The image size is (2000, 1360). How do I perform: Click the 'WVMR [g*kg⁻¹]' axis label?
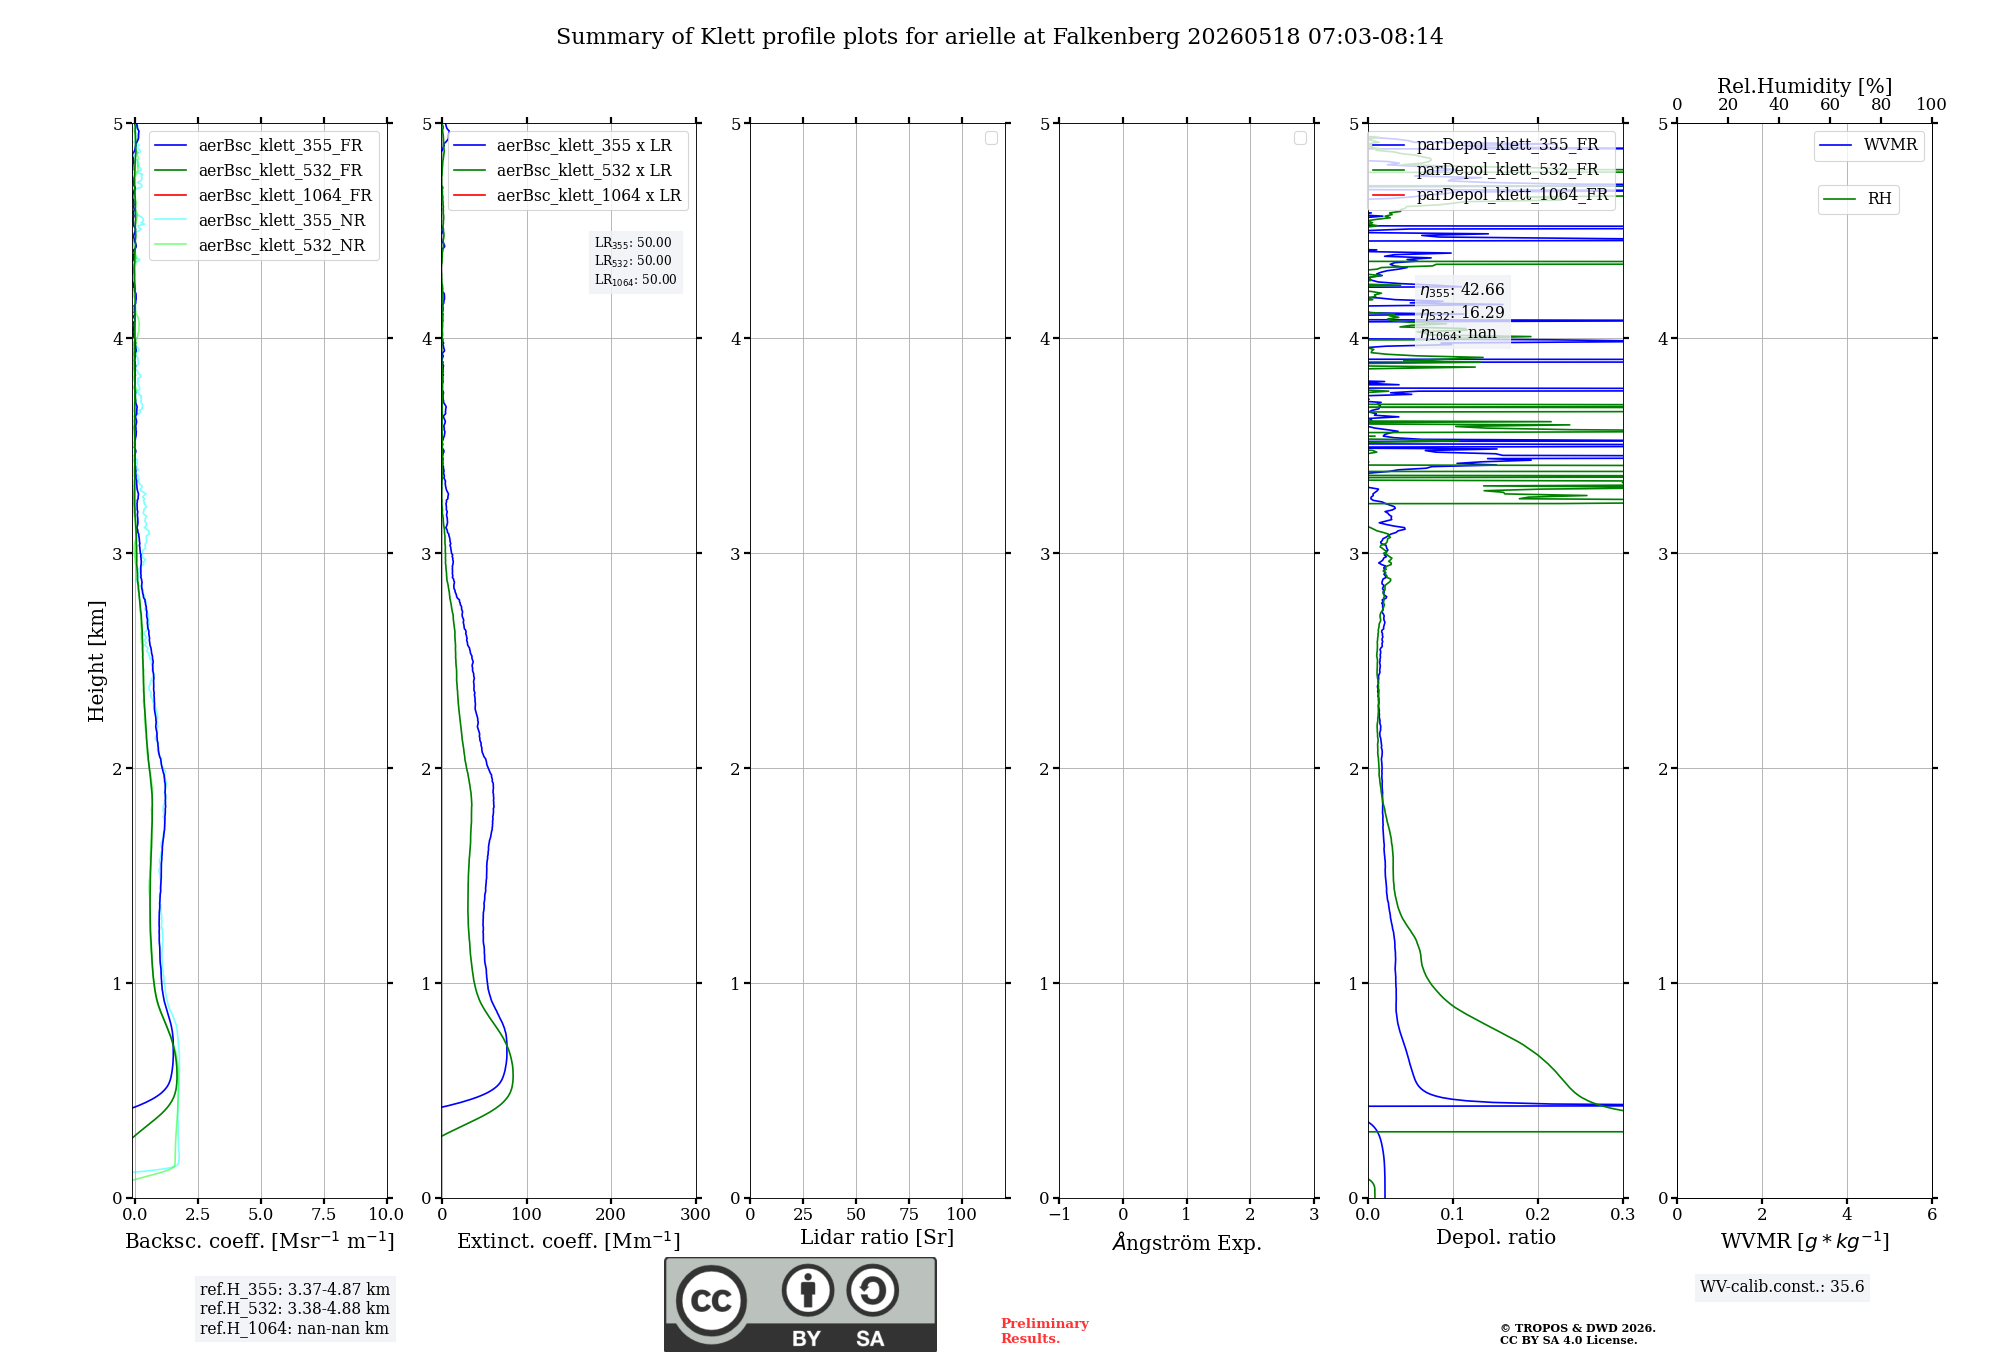pos(1805,1241)
